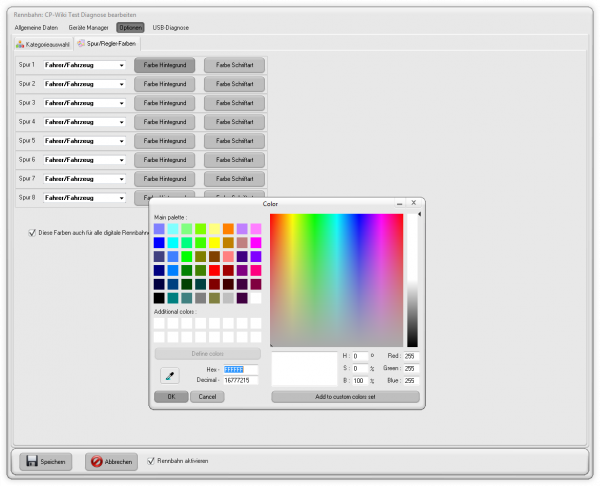This screenshot has width=600, height=486.
Task: Minimize the Color dialog
Action: click(397, 203)
